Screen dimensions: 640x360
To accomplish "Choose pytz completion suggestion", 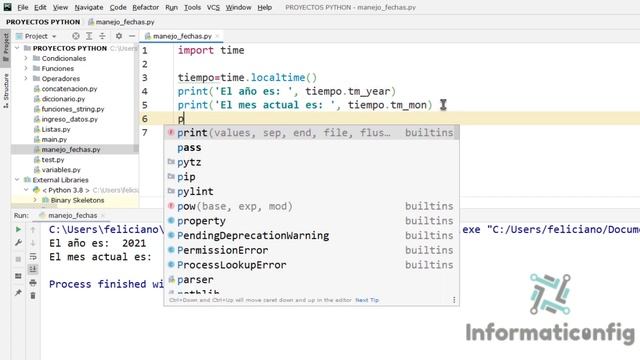I will 311,162.
